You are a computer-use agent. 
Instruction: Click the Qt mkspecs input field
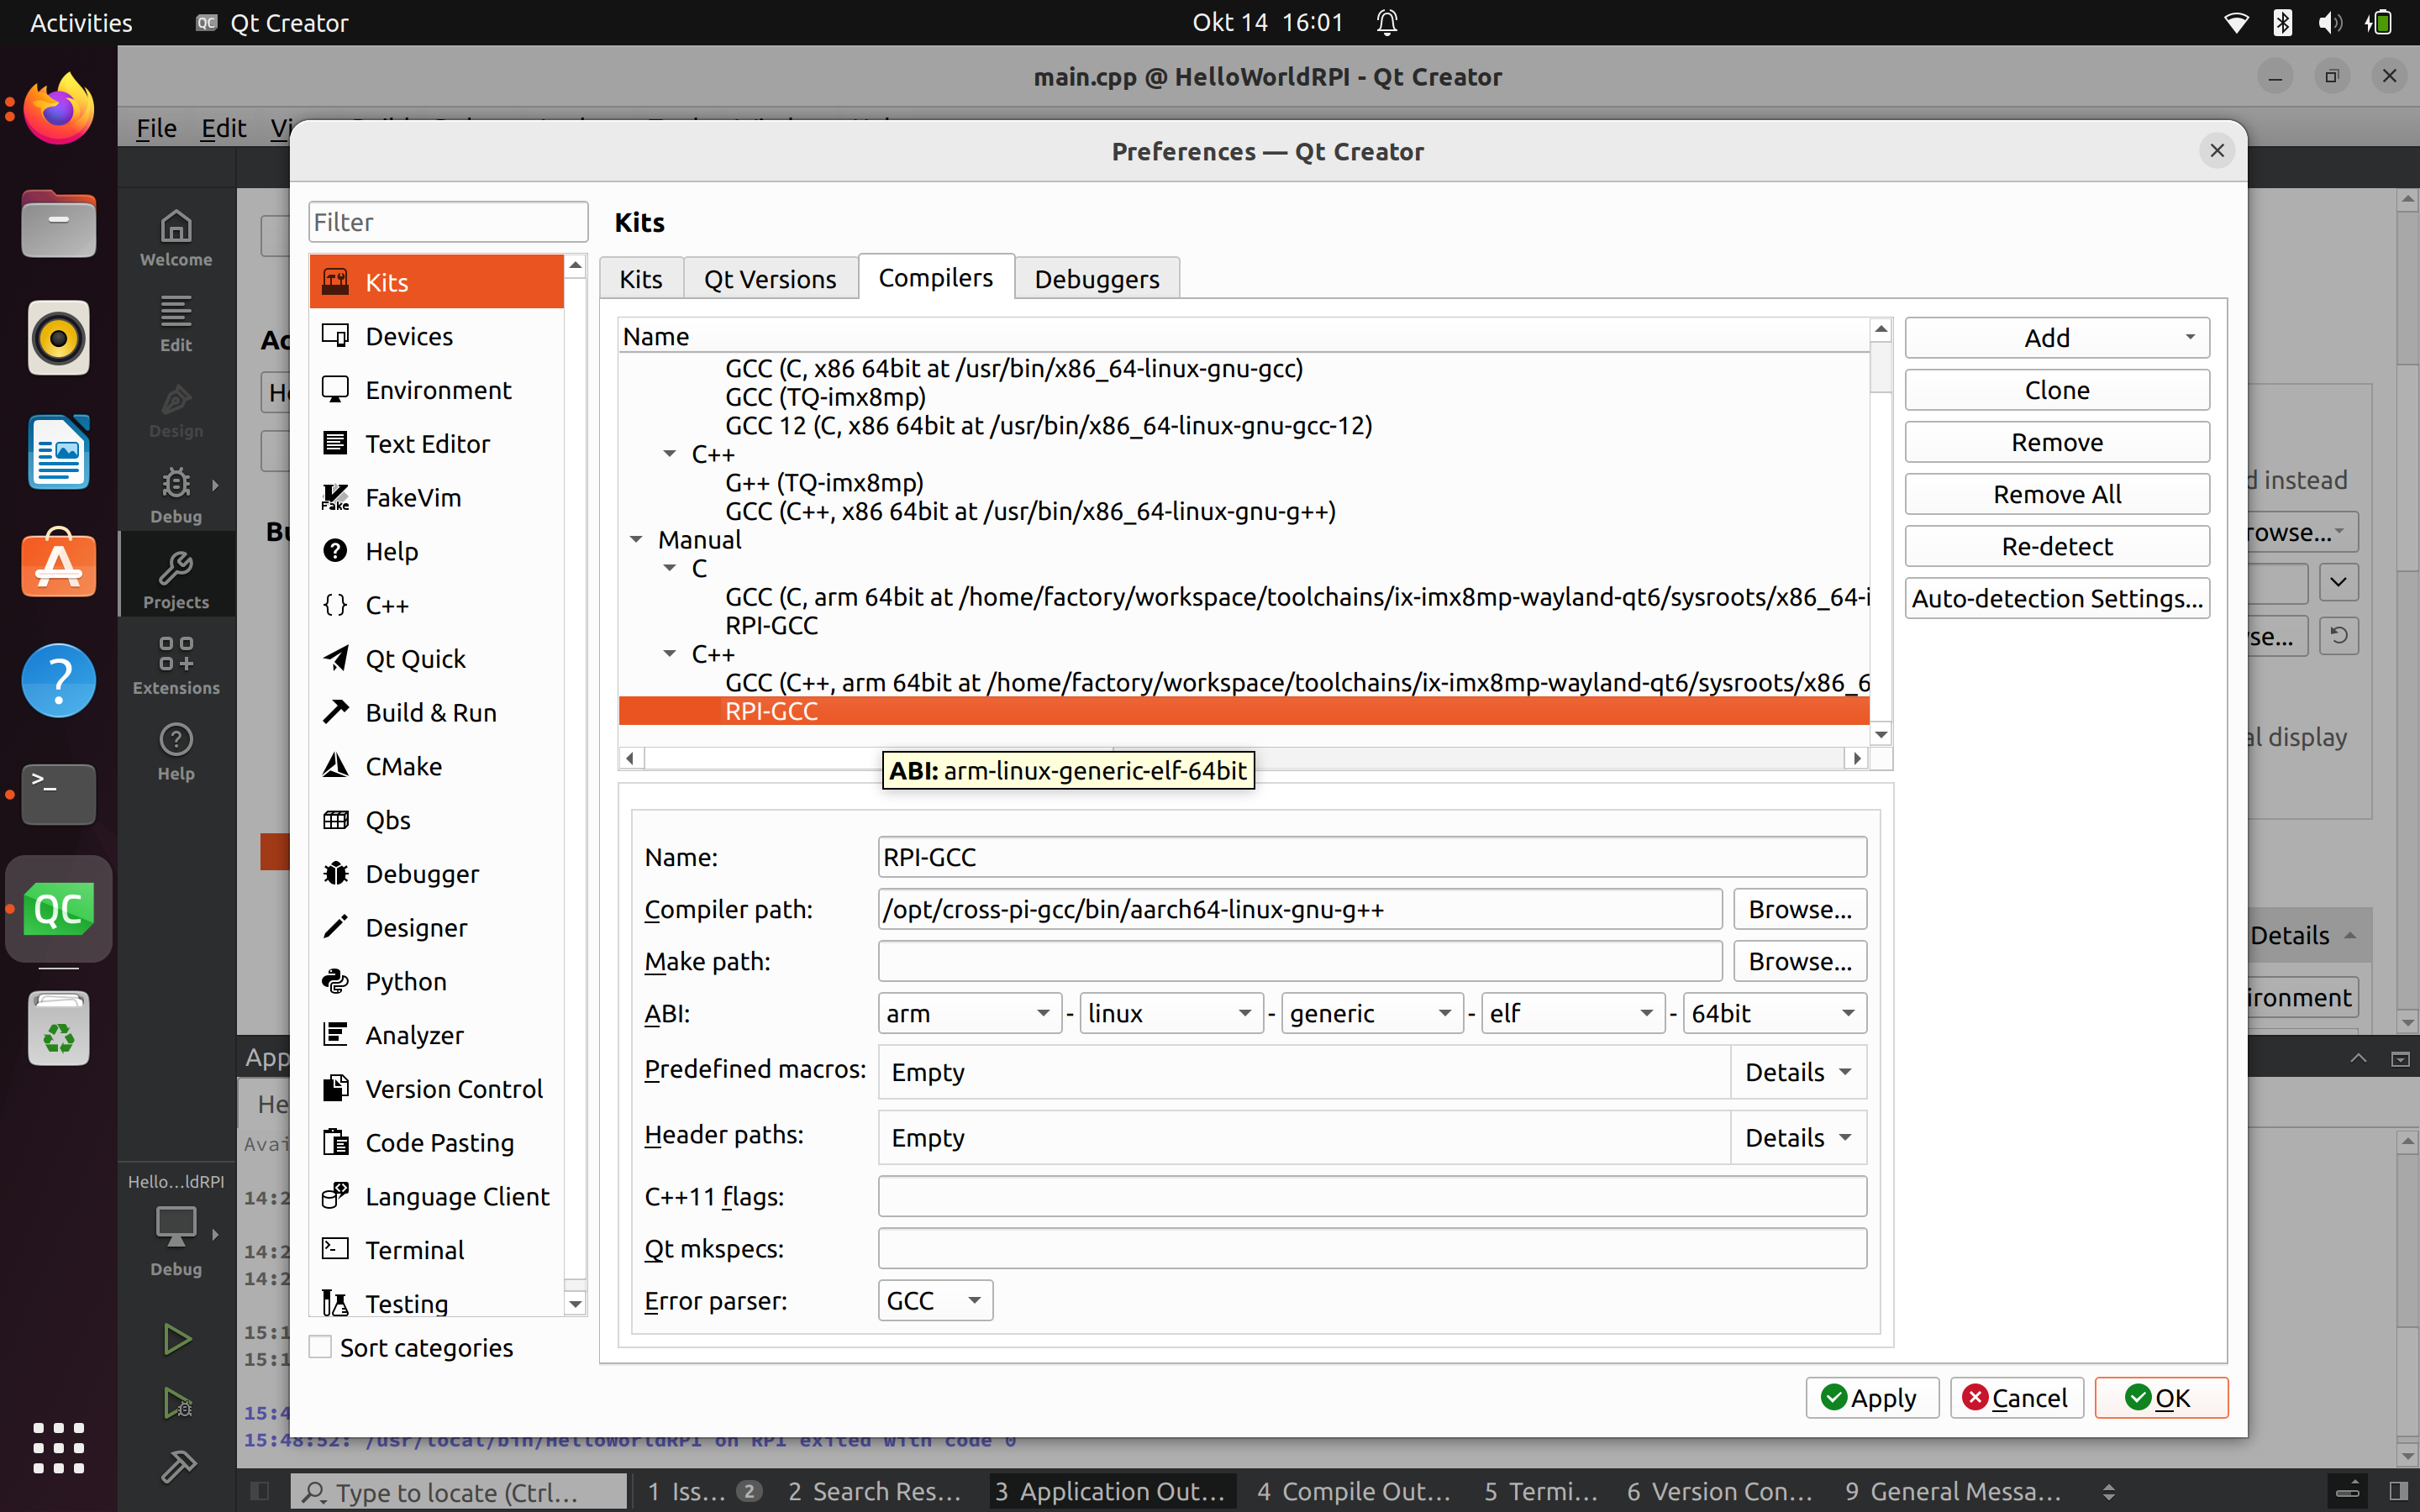[x=1372, y=1248]
